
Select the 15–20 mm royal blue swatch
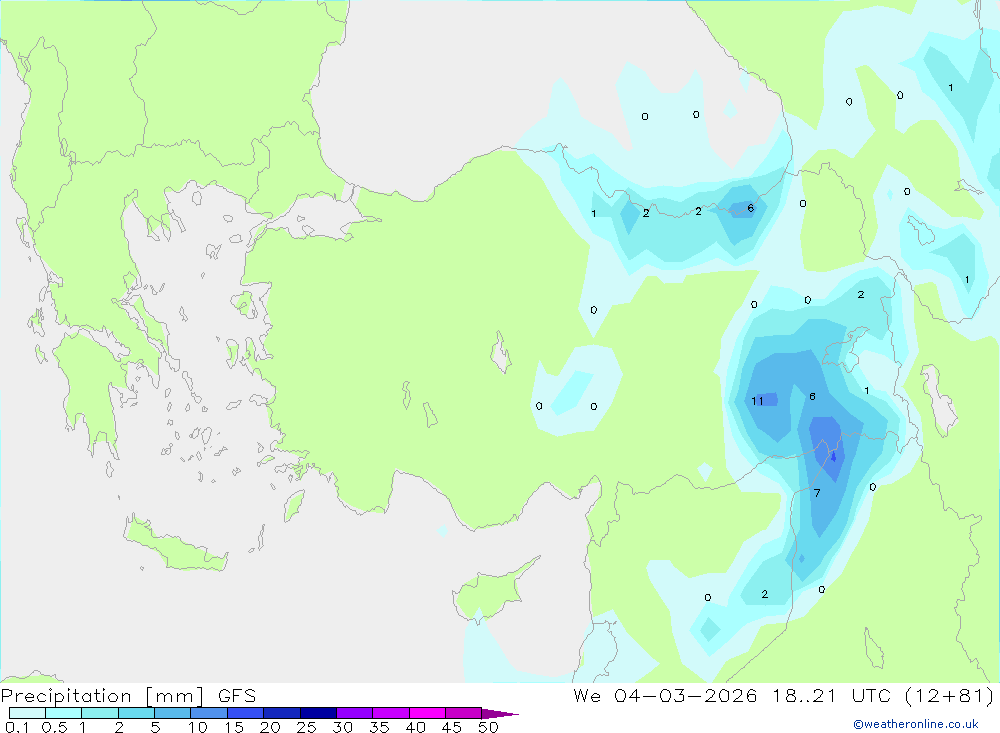[x=245, y=713]
